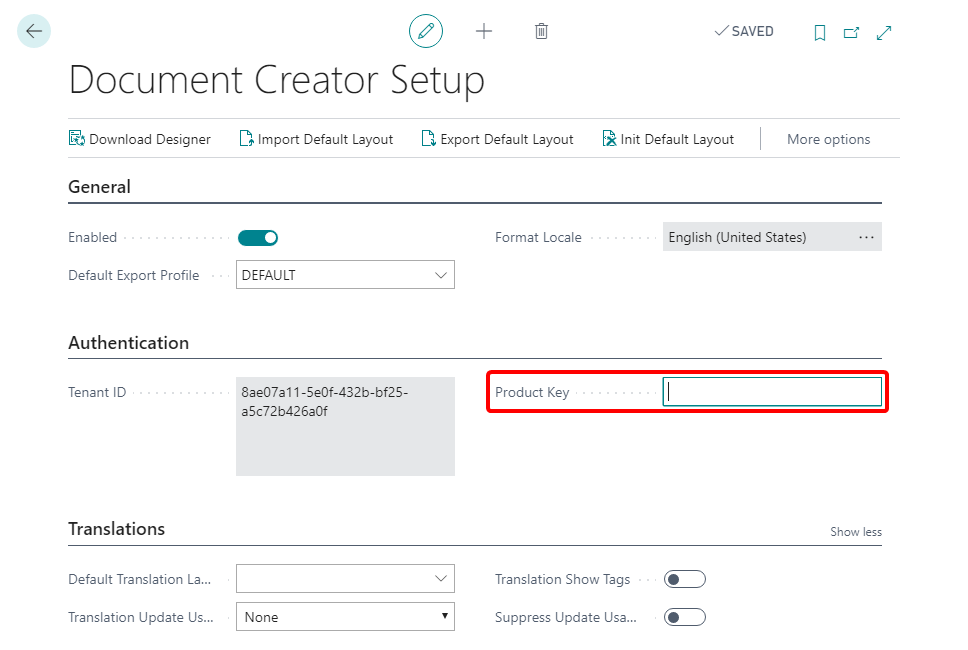Create a new record with plus icon
968x650 pixels.
(484, 31)
